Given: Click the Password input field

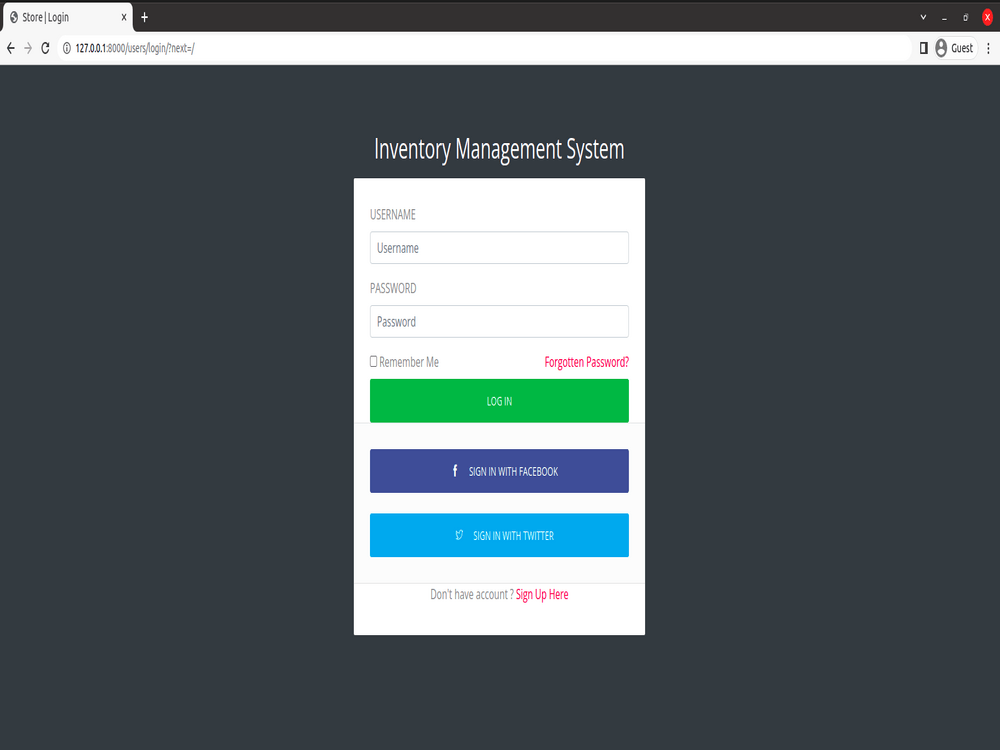Looking at the screenshot, I should (x=499, y=321).
